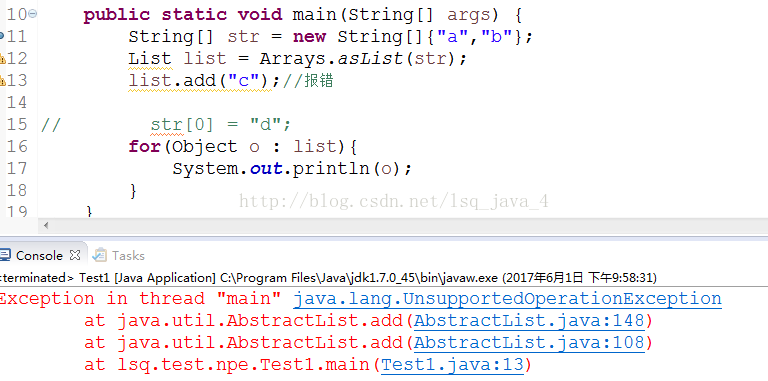Open the AbstractList.java:108 stack trace link

[529, 343]
